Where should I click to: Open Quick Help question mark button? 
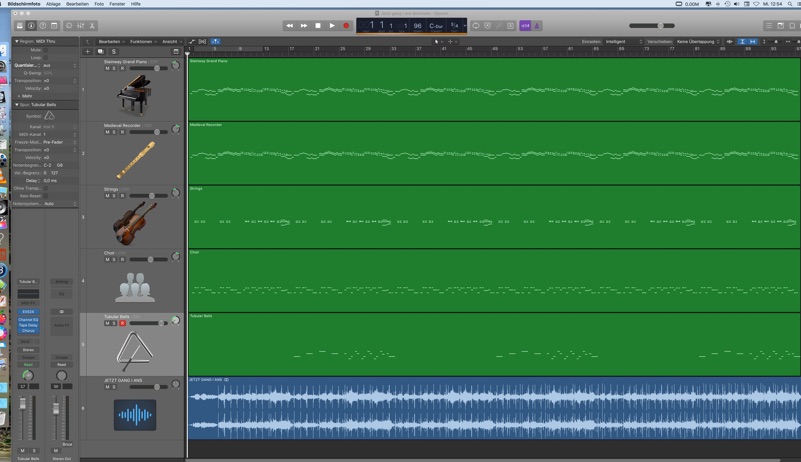pyautogui.click(x=43, y=26)
